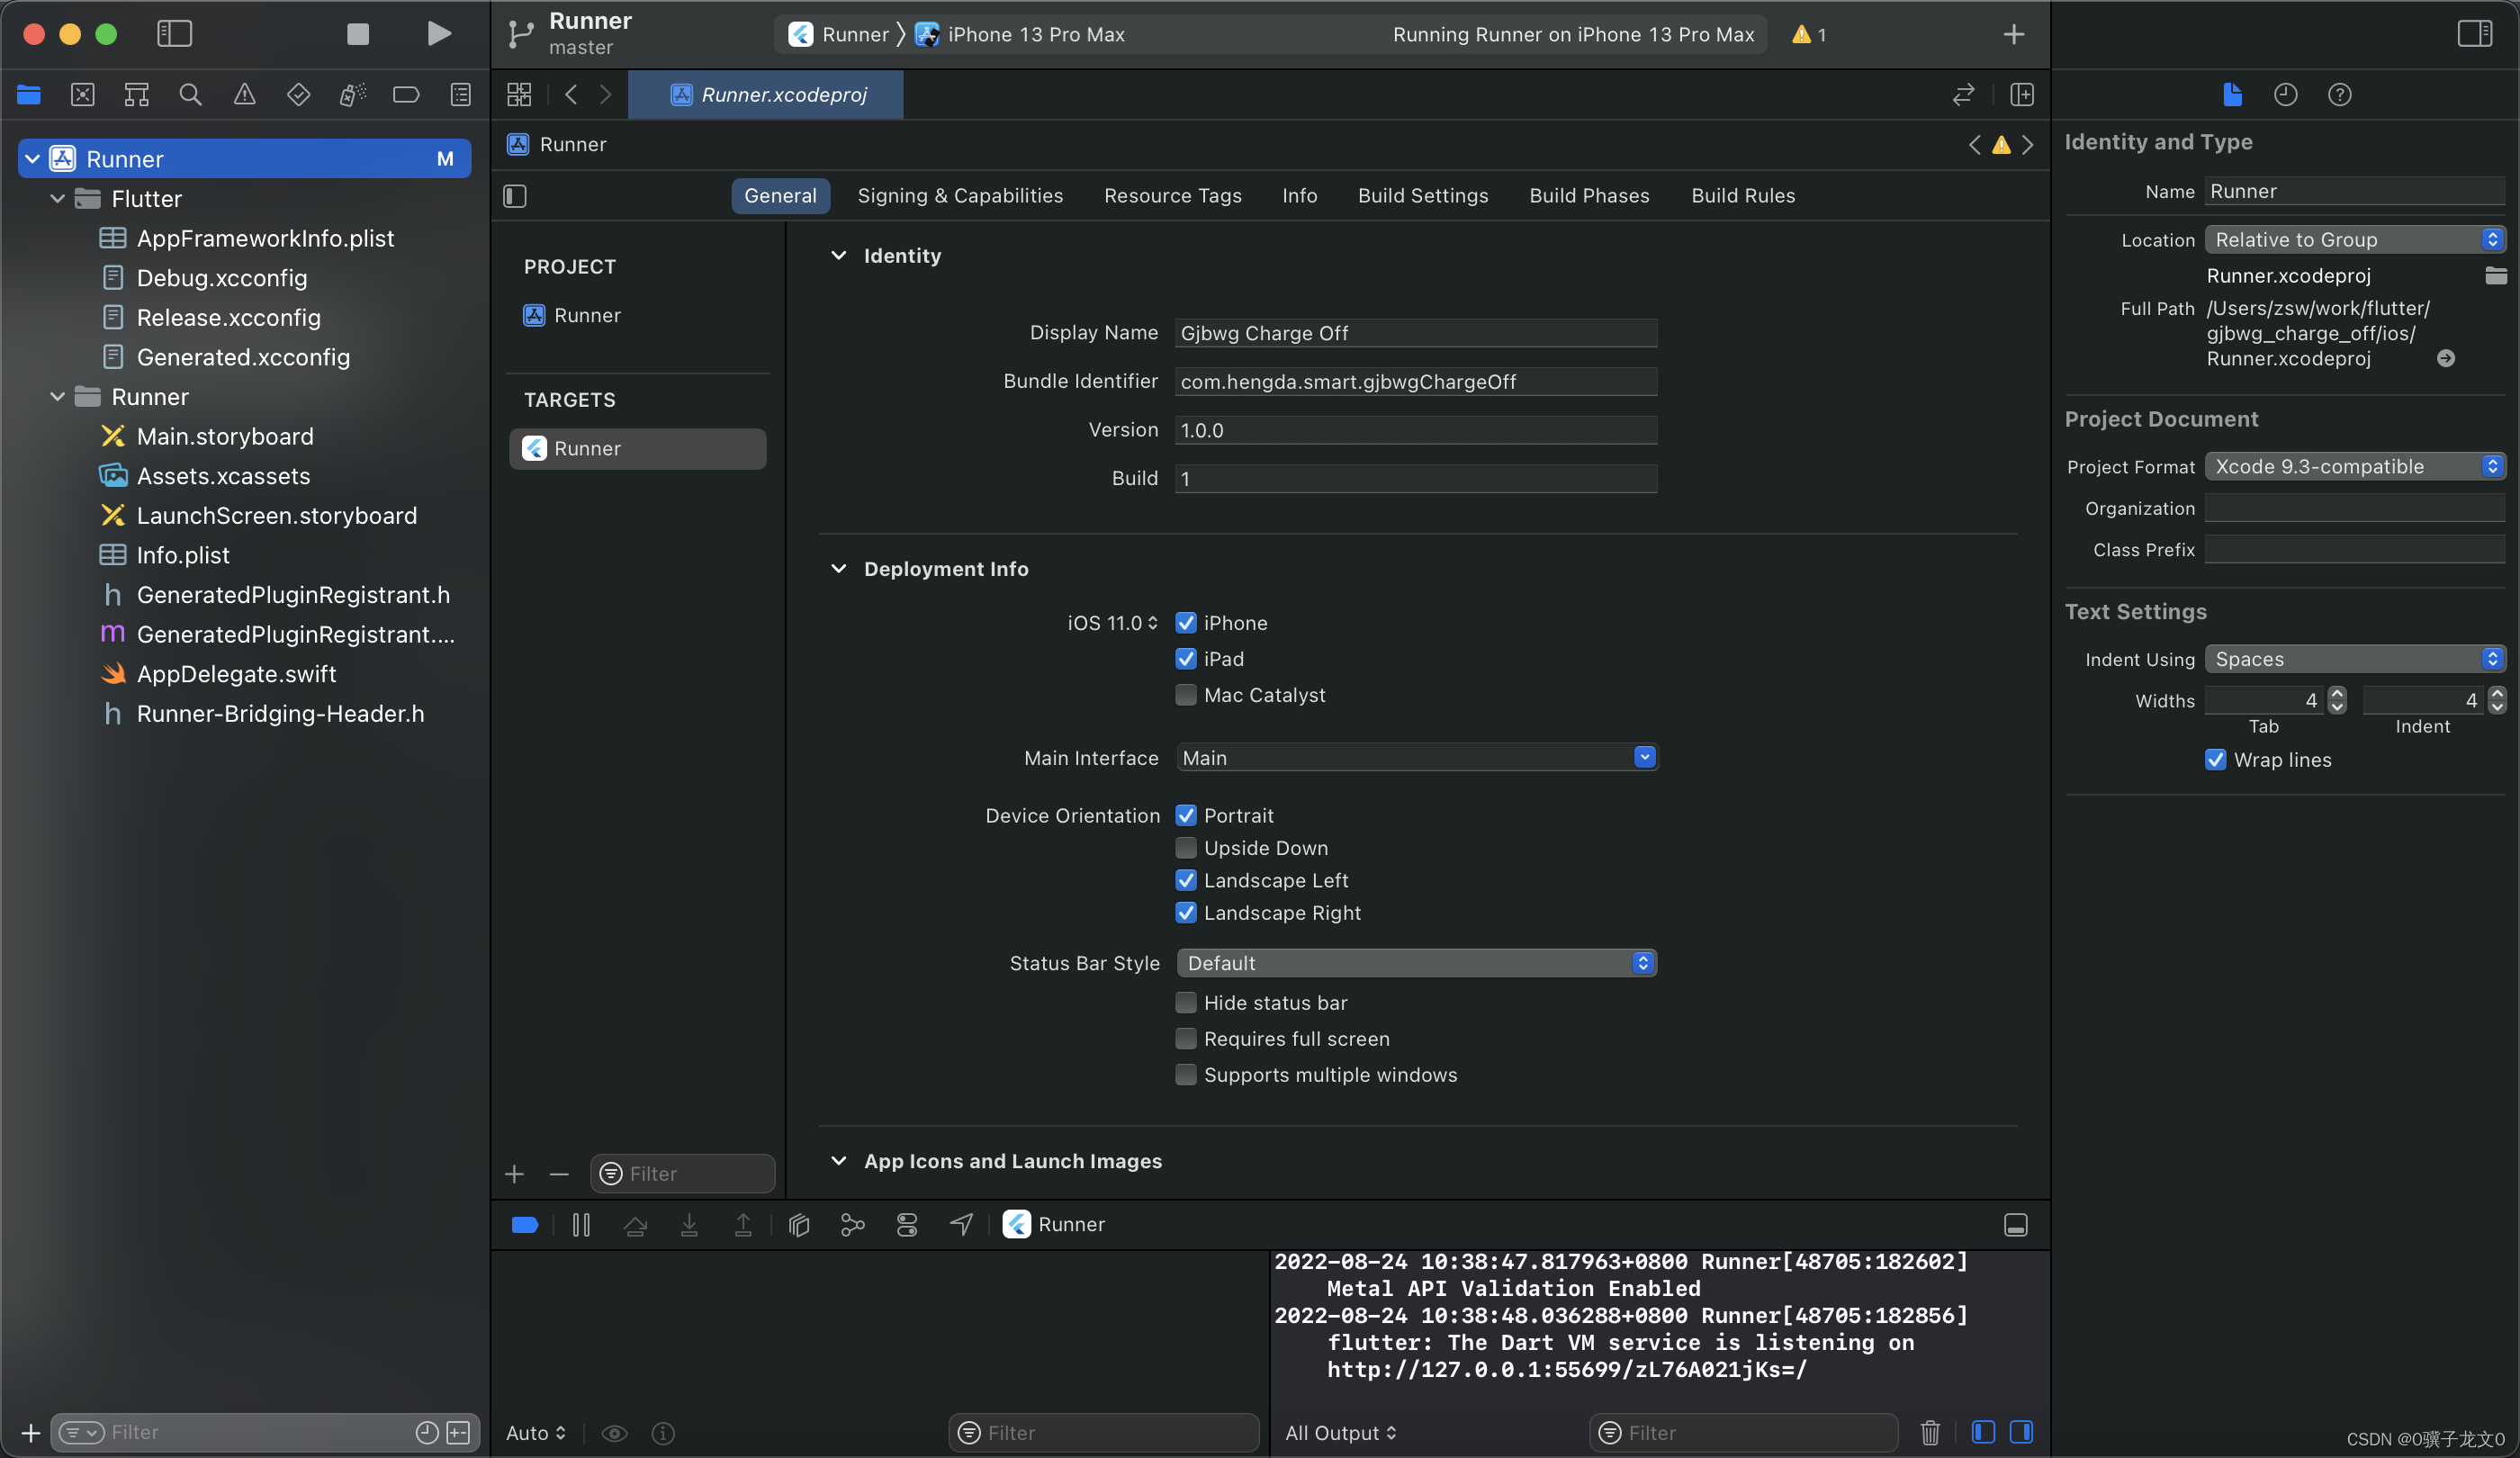Screen dimensions: 2520x1458
Task: Click the Bundle Identifier field
Action: (x=1416, y=382)
